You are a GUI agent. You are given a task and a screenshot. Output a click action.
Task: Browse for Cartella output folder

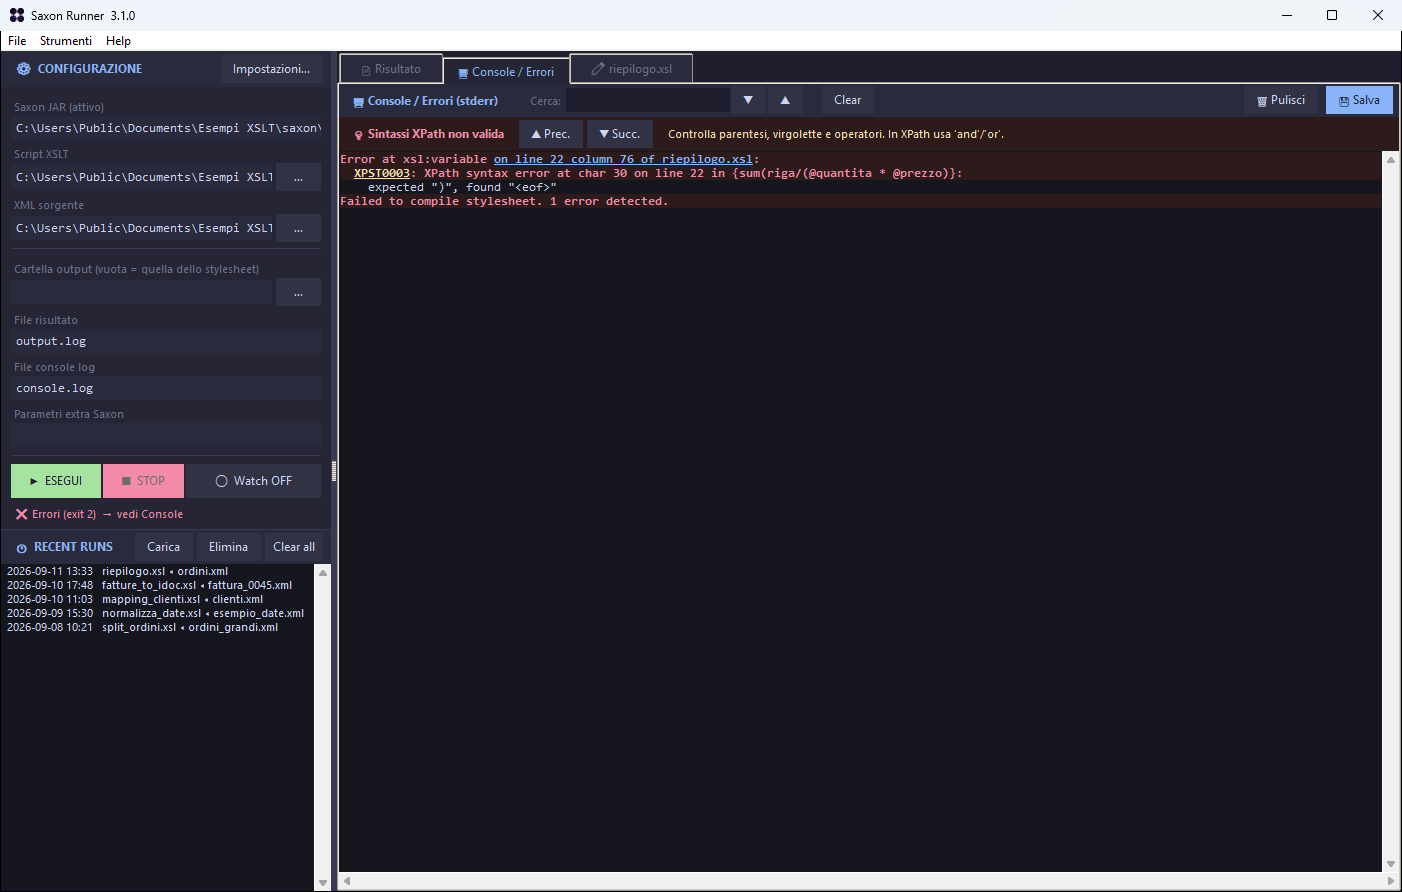pyautogui.click(x=298, y=293)
